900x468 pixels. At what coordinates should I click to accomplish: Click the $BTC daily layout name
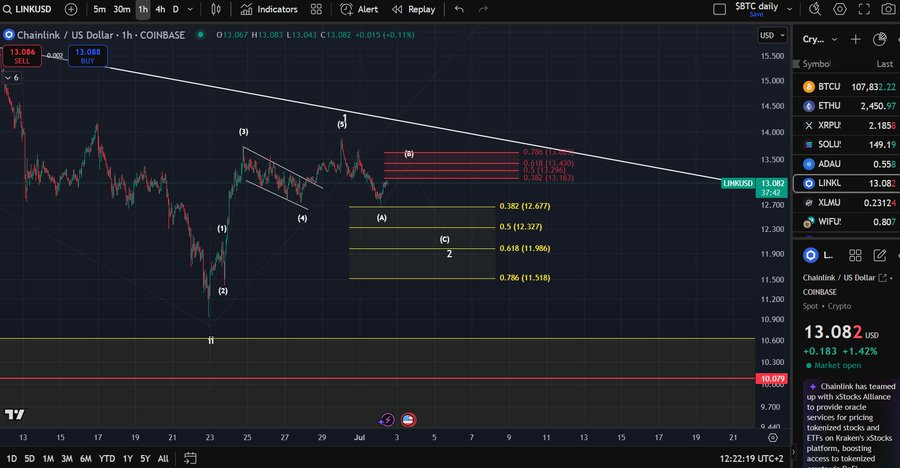(x=756, y=6)
